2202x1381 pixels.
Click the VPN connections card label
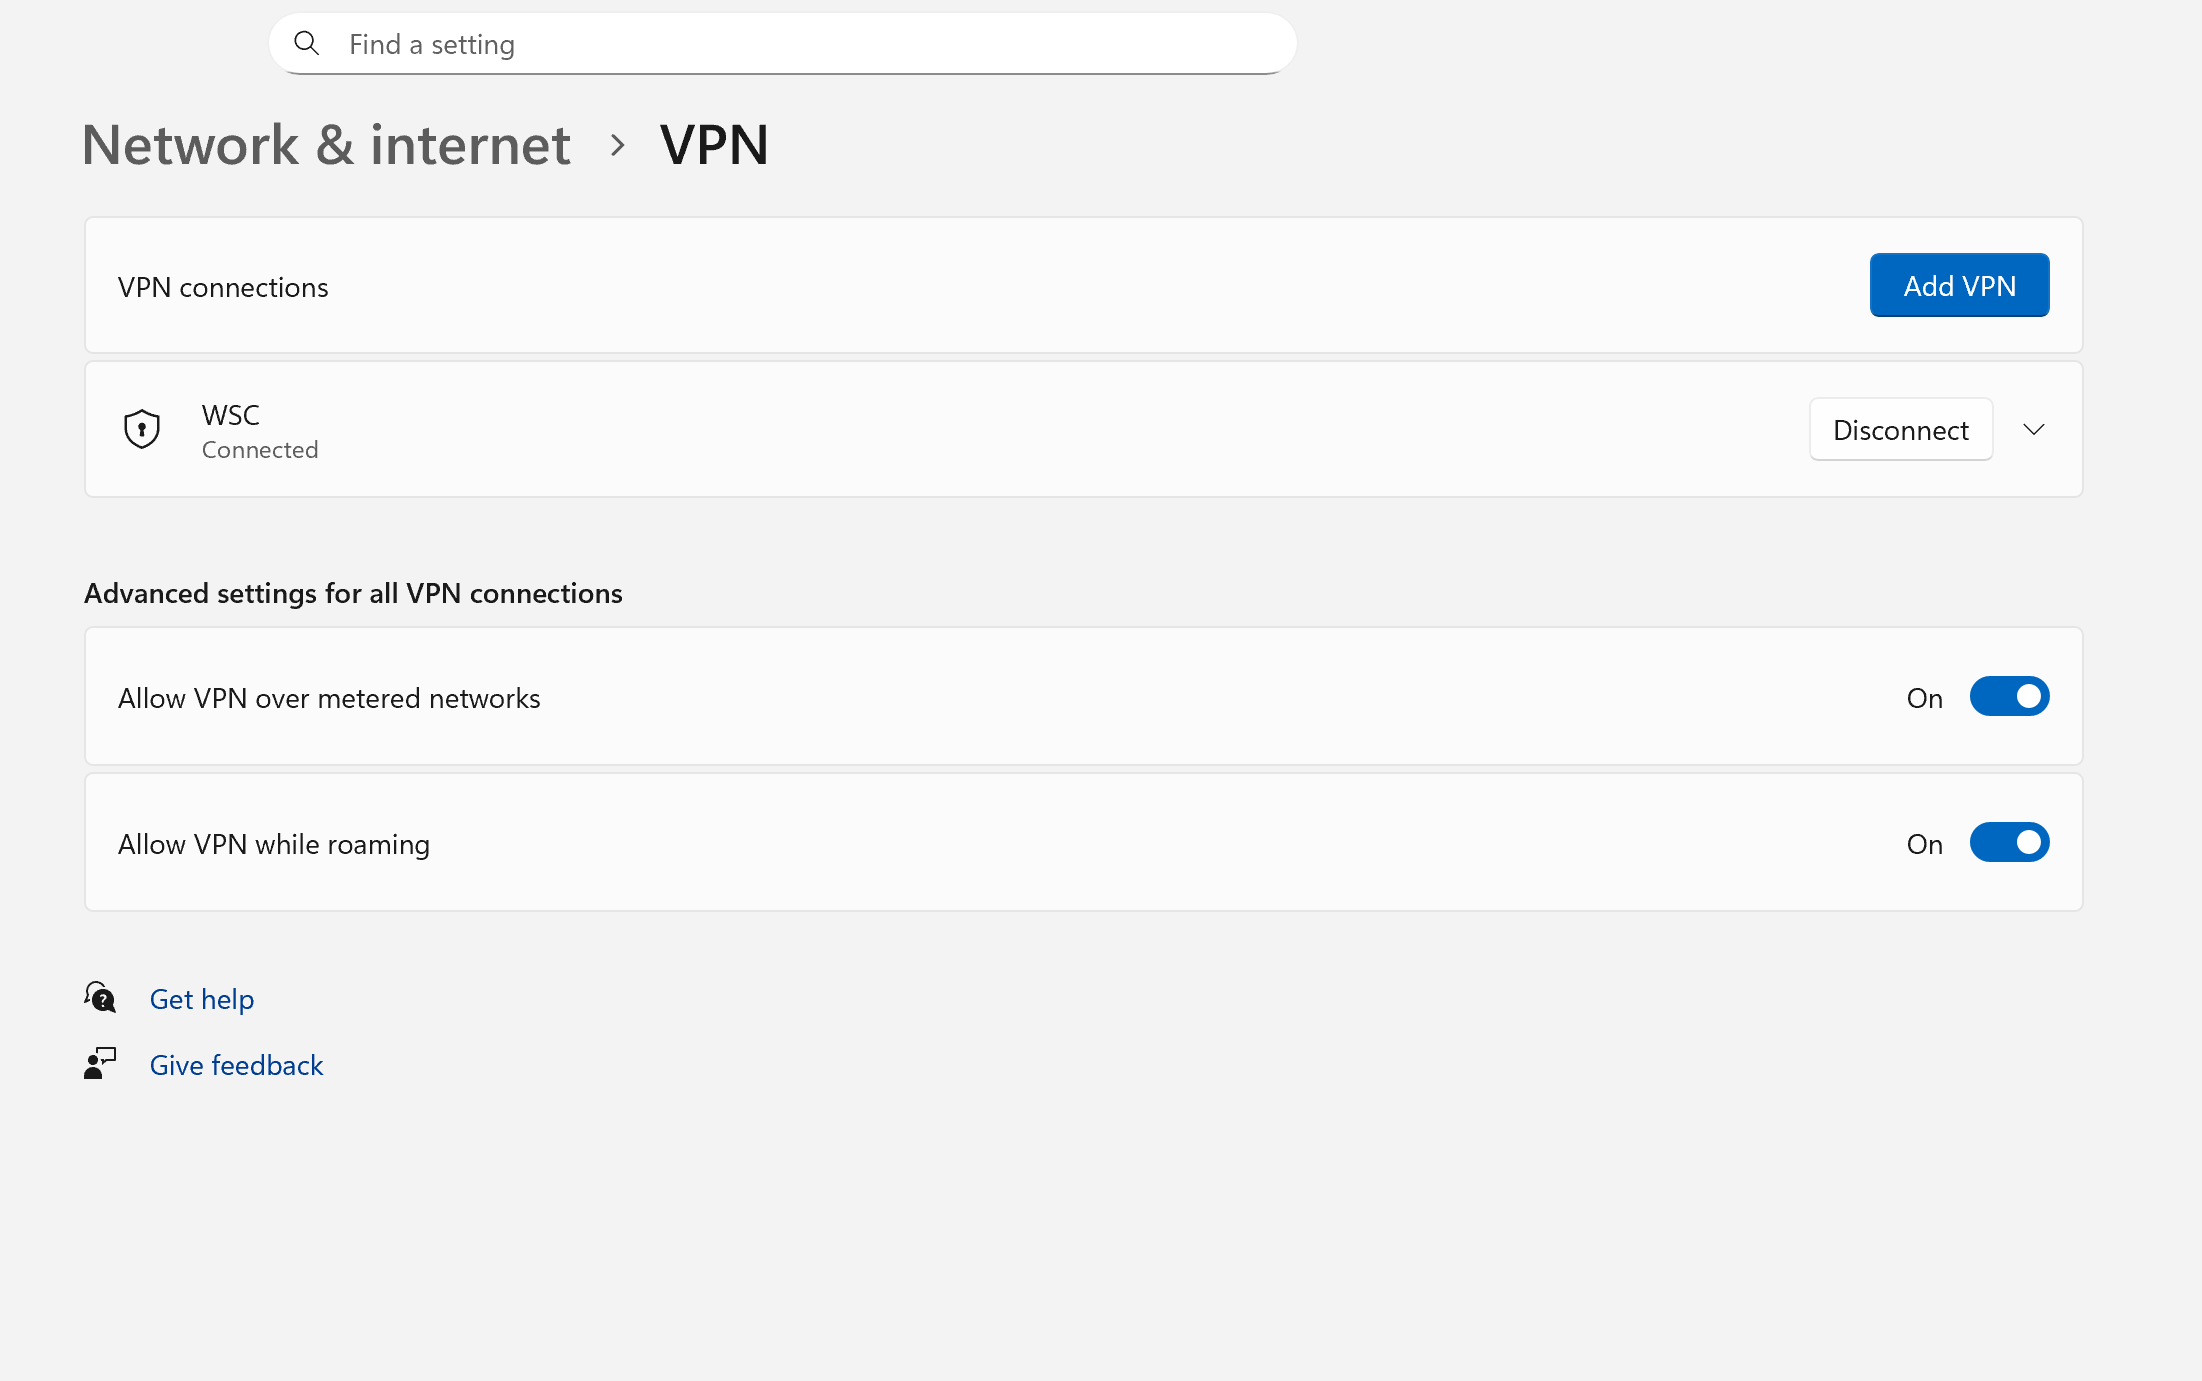(223, 287)
